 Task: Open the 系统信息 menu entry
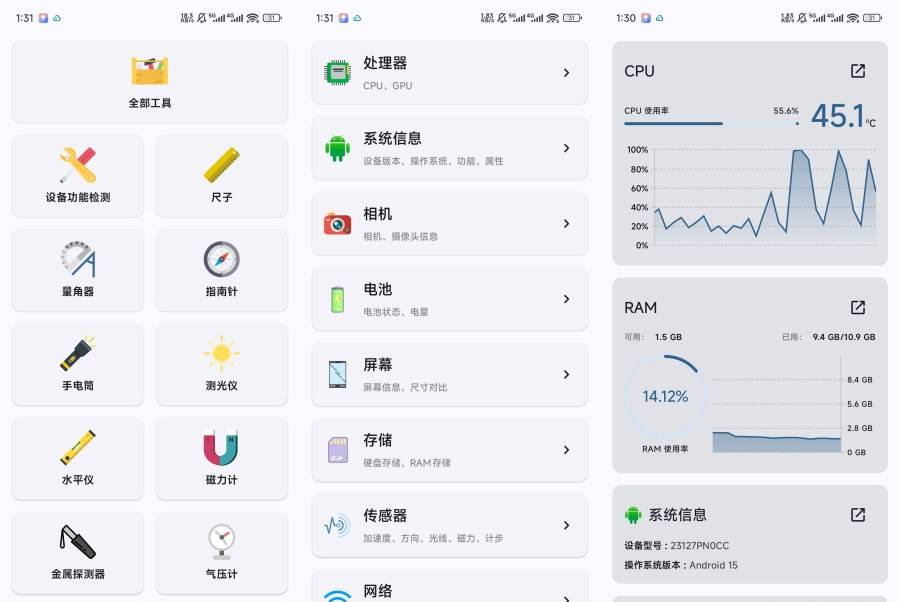tap(449, 148)
